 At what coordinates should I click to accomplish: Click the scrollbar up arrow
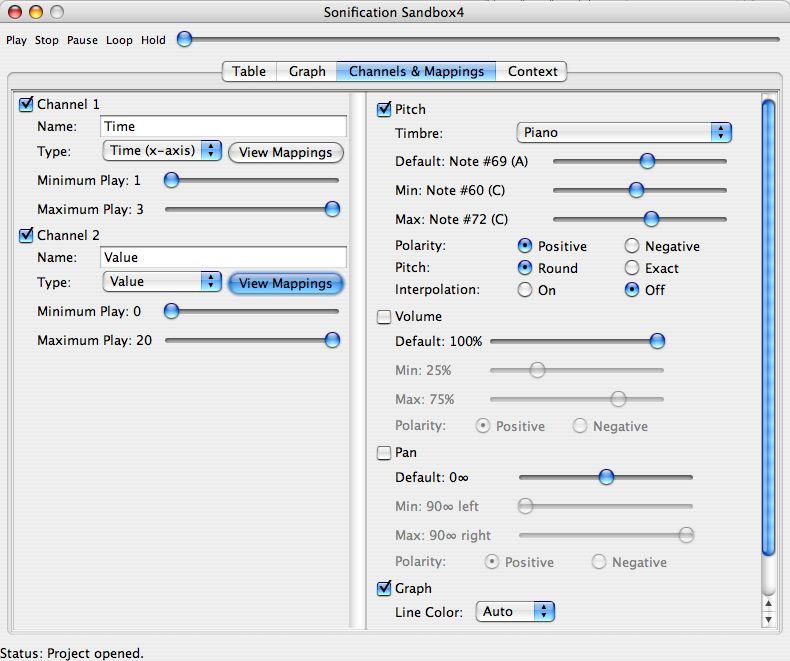coord(768,603)
